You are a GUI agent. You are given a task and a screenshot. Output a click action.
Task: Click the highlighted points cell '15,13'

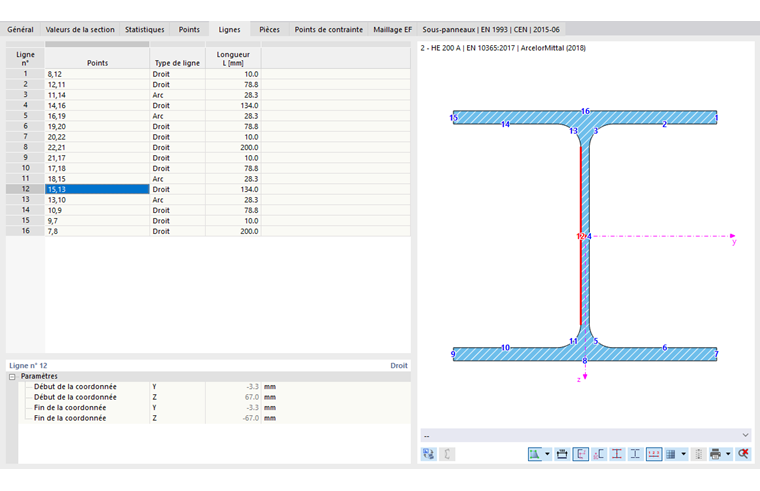tap(97, 190)
